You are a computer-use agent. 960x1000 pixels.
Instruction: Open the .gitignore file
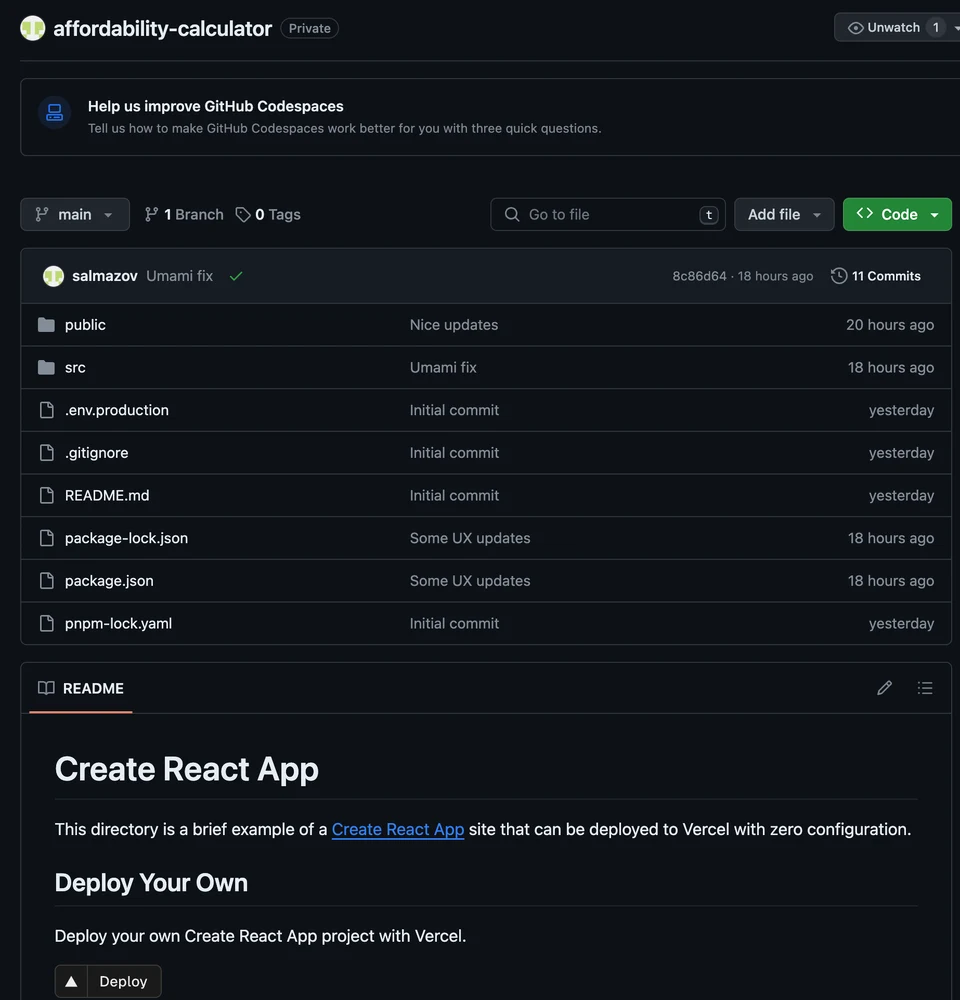point(96,453)
